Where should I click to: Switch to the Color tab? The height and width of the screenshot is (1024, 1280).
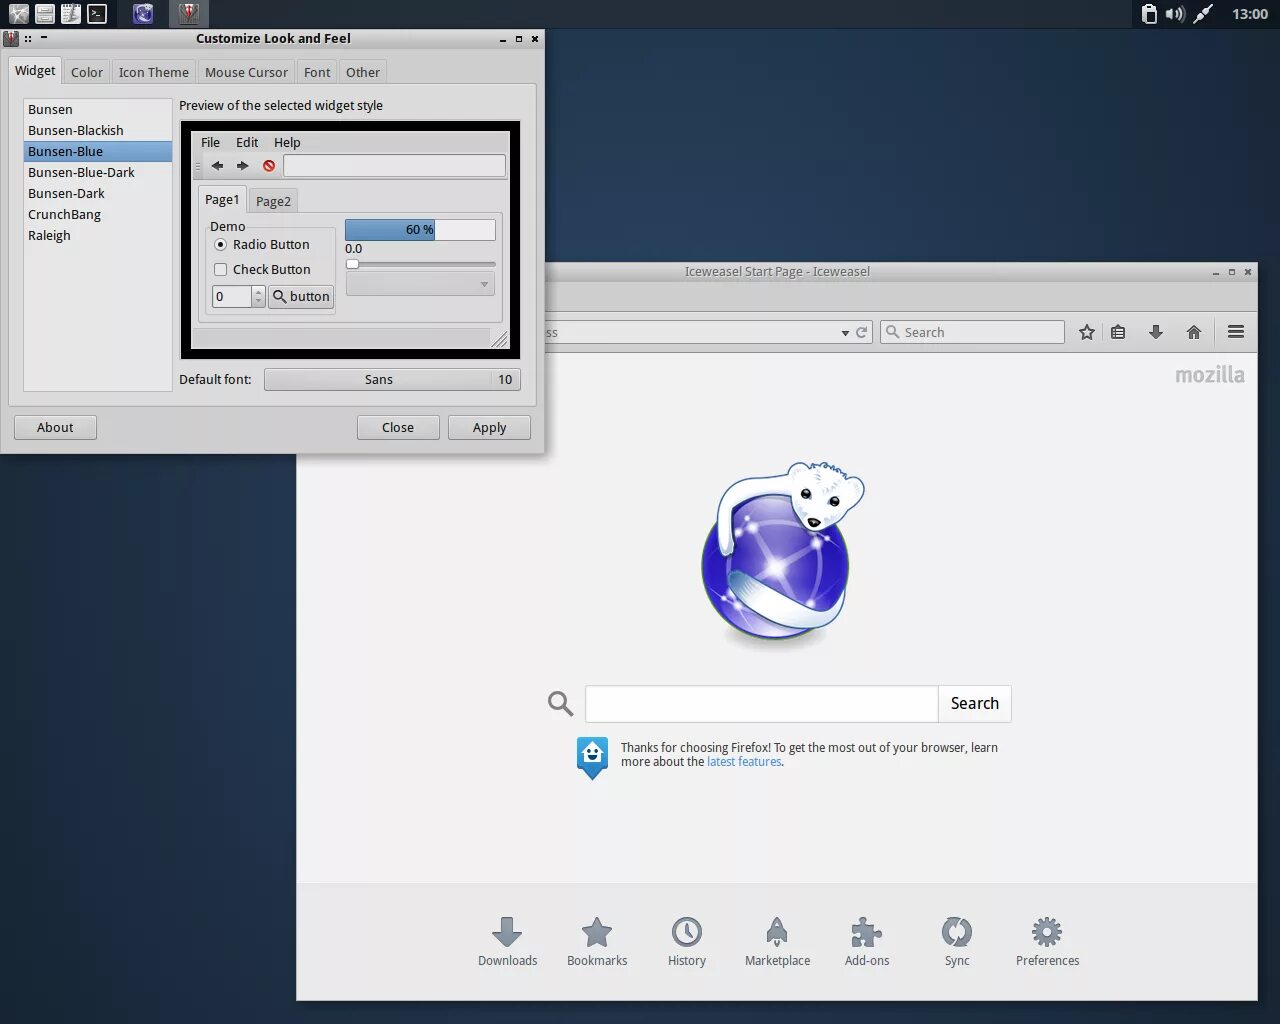pyautogui.click(x=87, y=72)
